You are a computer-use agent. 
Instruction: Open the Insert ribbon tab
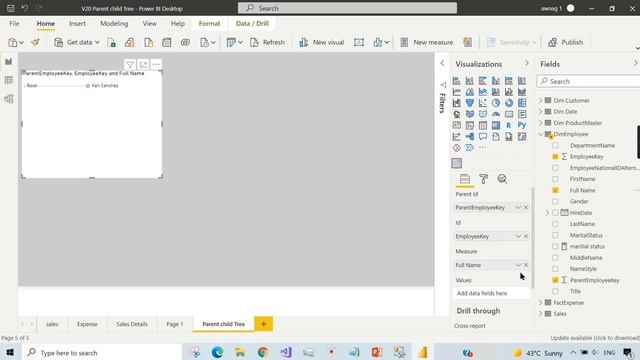77,24
